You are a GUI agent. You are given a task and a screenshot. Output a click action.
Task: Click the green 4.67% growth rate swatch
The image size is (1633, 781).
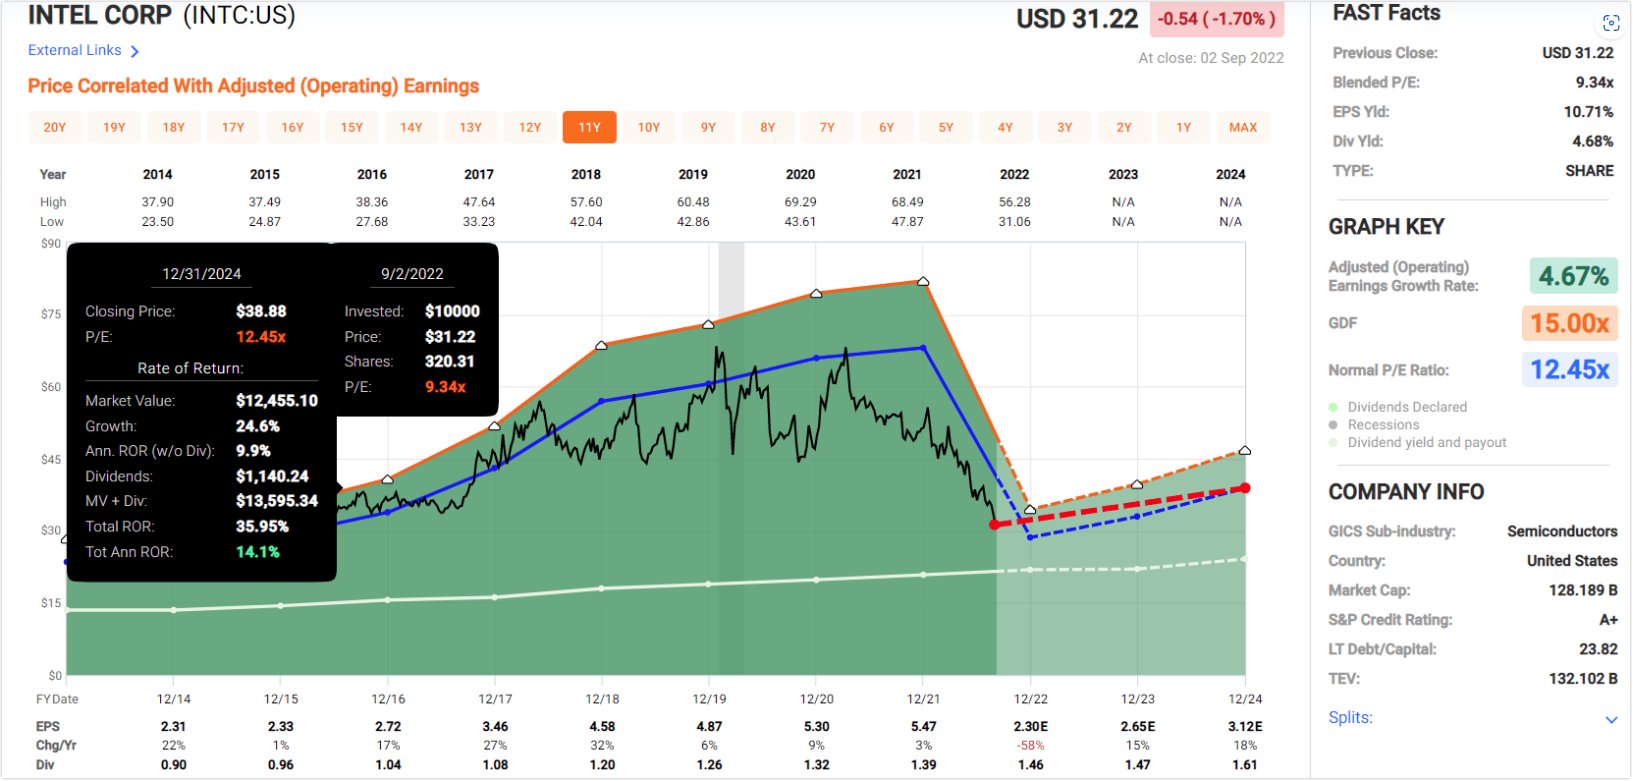pyautogui.click(x=1573, y=276)
